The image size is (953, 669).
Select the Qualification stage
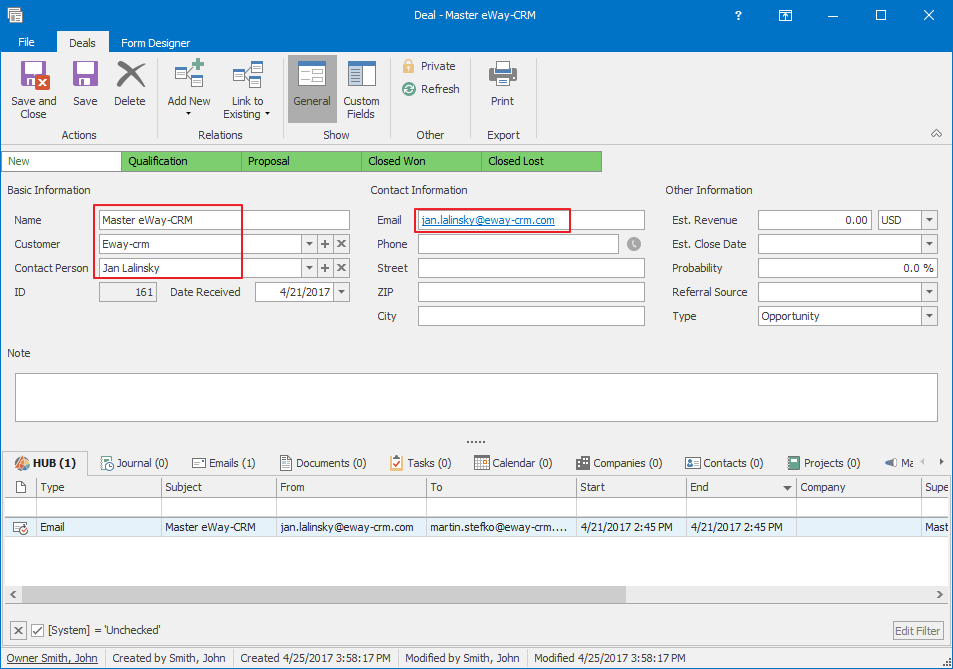pyautogui.click(x=181, y=161)
